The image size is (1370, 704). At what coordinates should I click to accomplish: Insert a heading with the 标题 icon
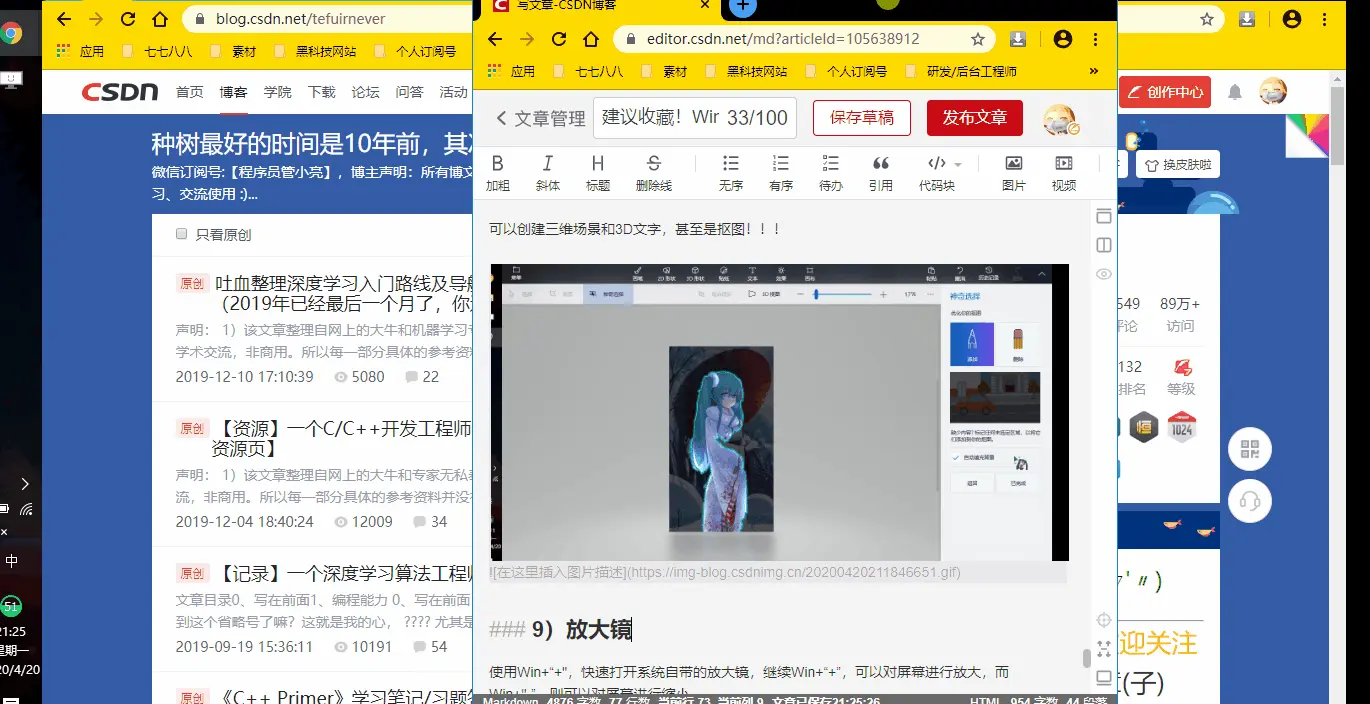pos(598,170)
